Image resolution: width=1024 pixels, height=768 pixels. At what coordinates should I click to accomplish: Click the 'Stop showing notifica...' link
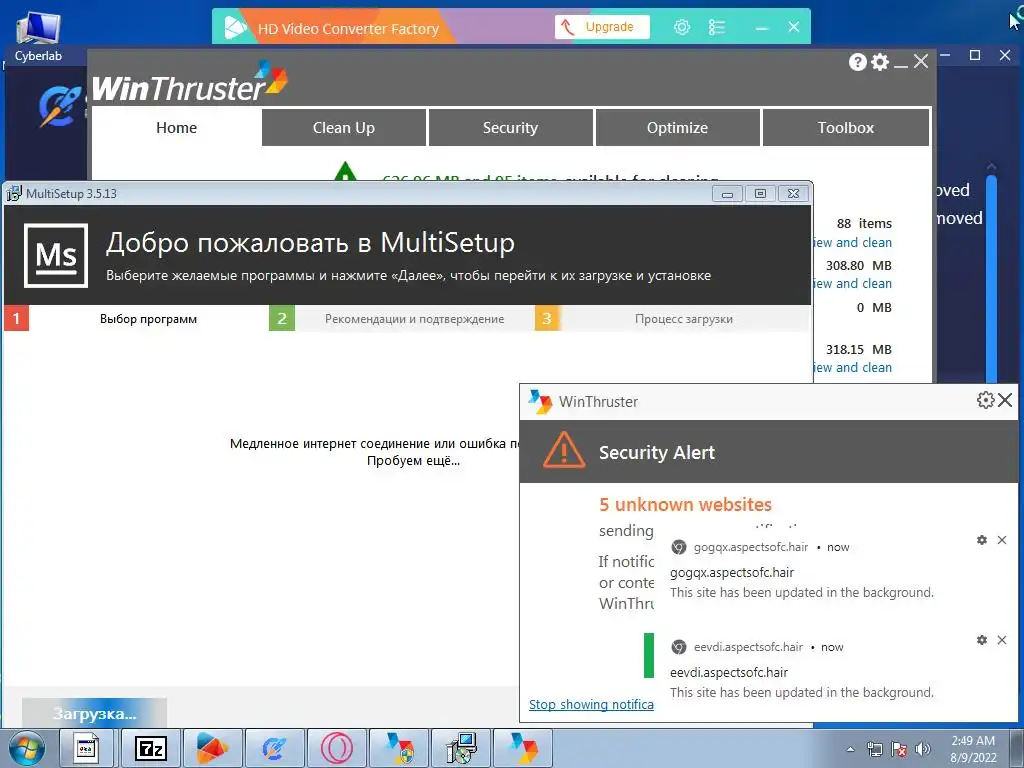pyautogui.click(x=591, y=704)
